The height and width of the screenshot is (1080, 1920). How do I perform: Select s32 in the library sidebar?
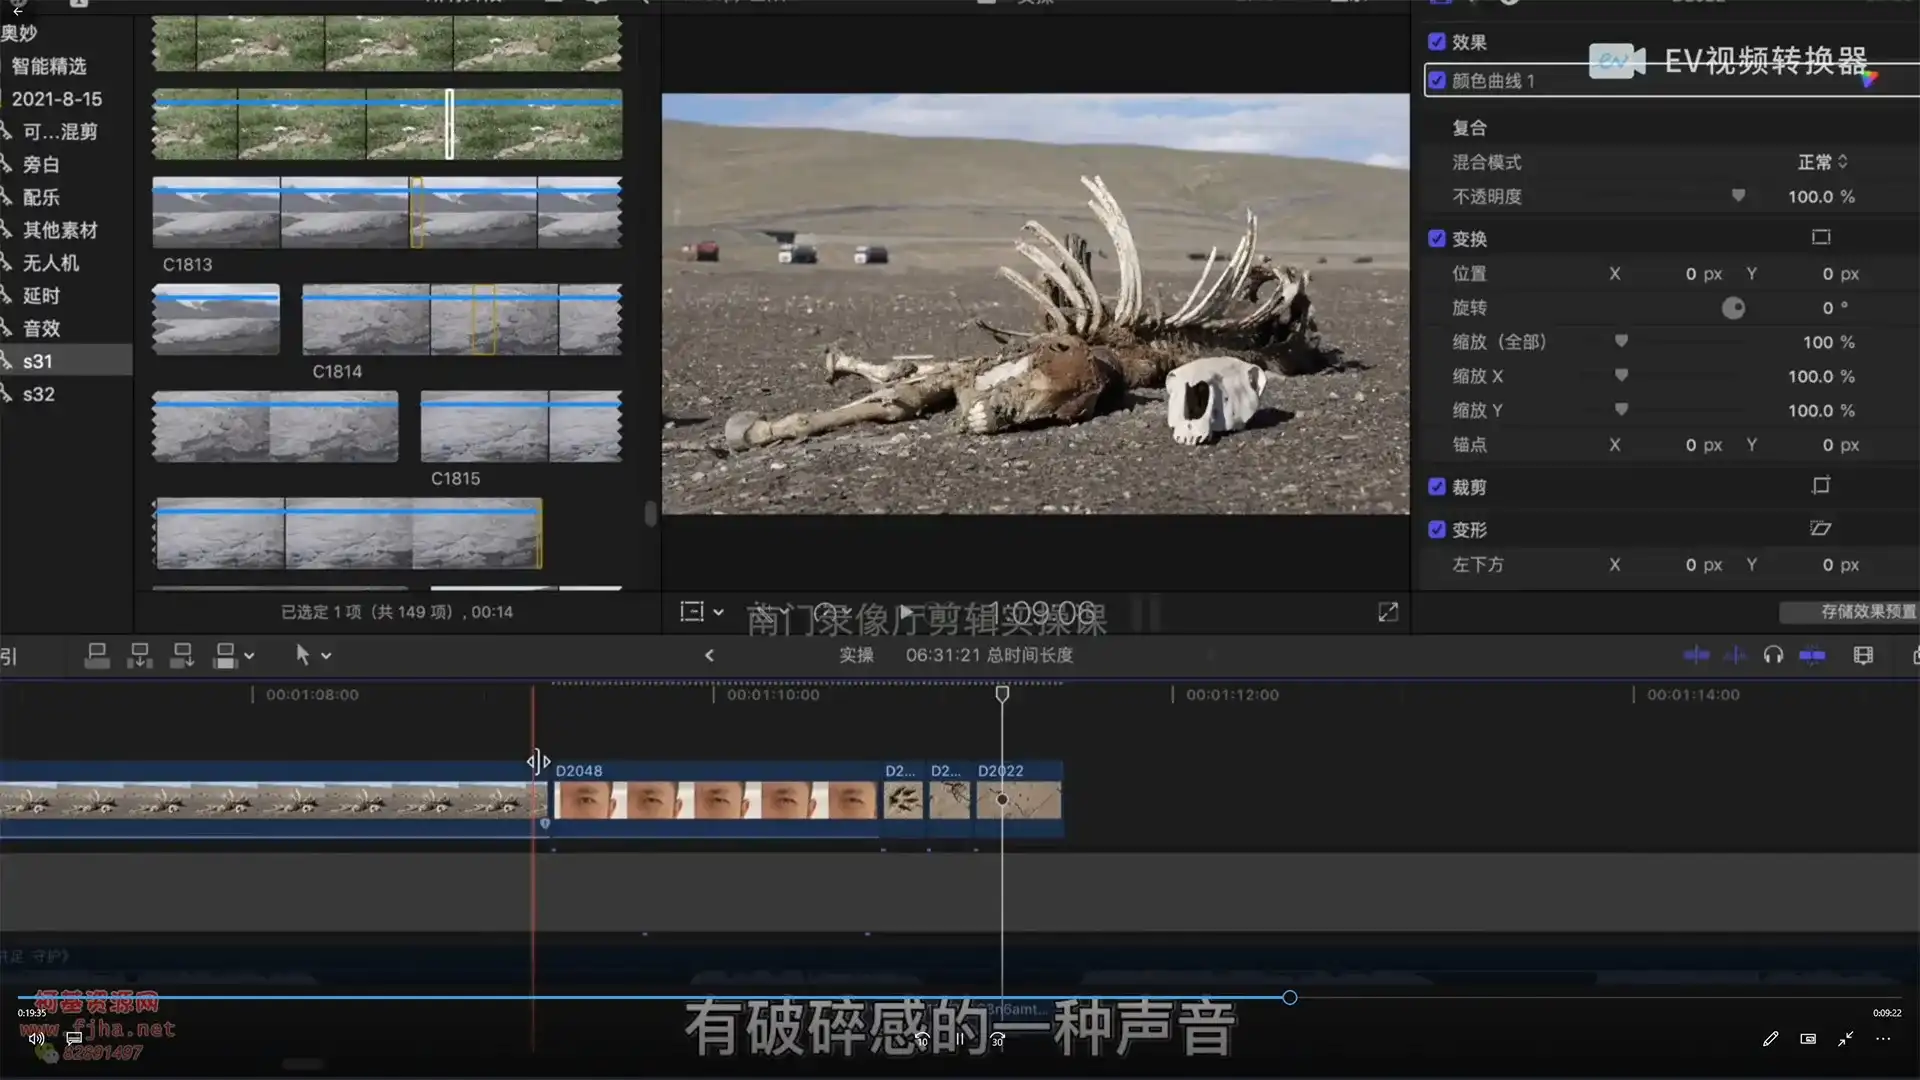(x=38, y=394)
